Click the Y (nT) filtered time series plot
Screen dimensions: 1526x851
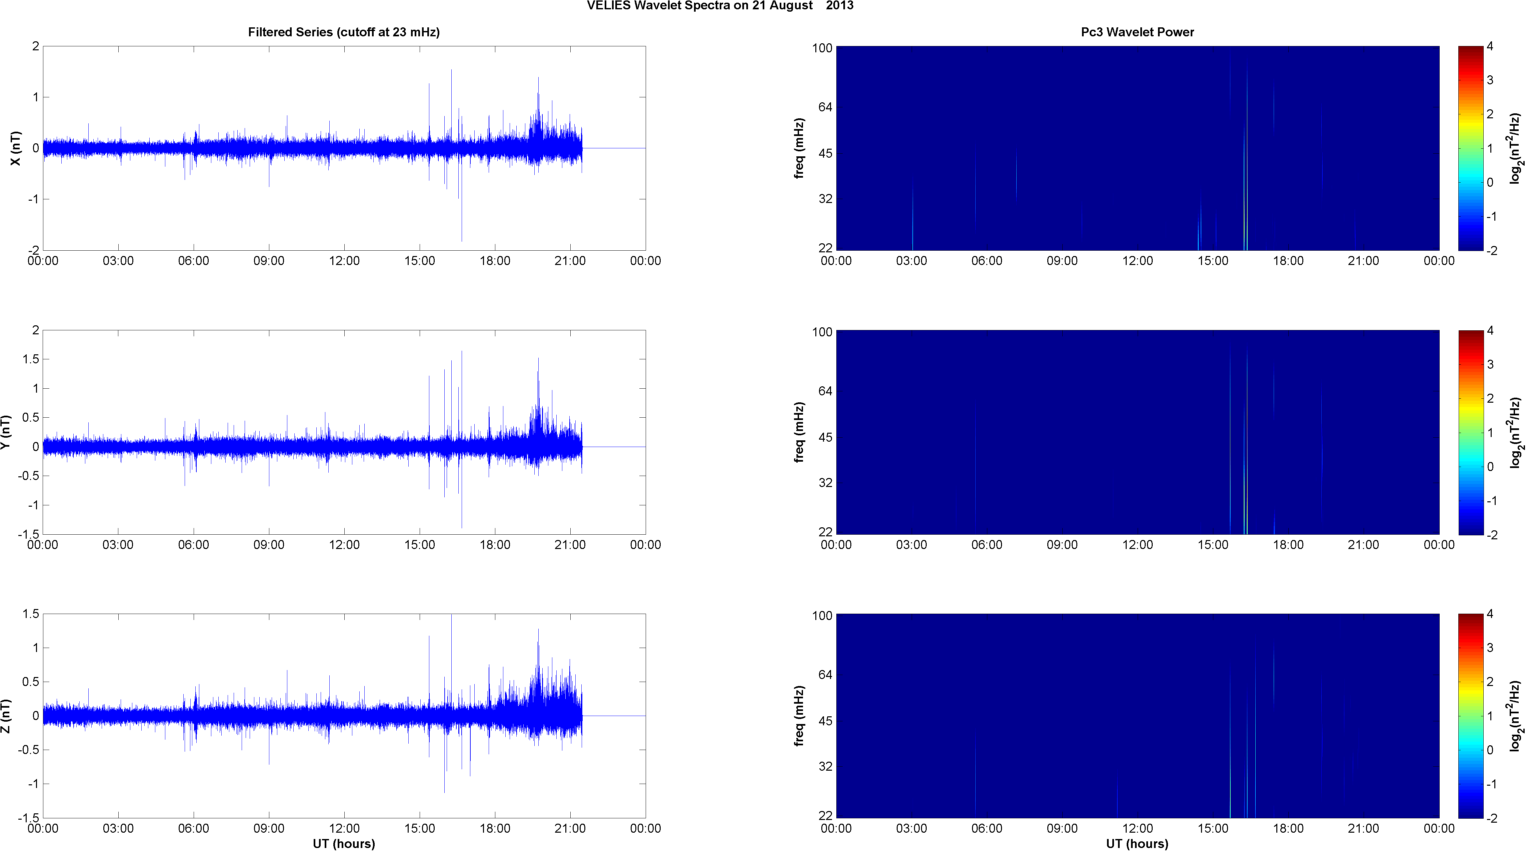click(x=344, y=432)
